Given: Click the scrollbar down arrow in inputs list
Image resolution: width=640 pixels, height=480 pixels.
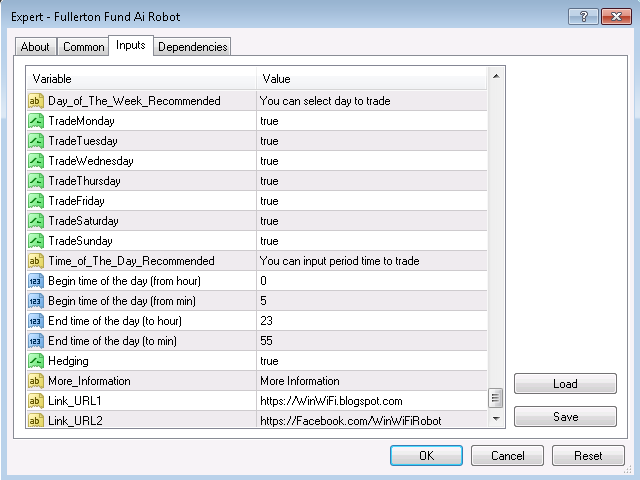Looking at the screenshot, I should point(496,419).
